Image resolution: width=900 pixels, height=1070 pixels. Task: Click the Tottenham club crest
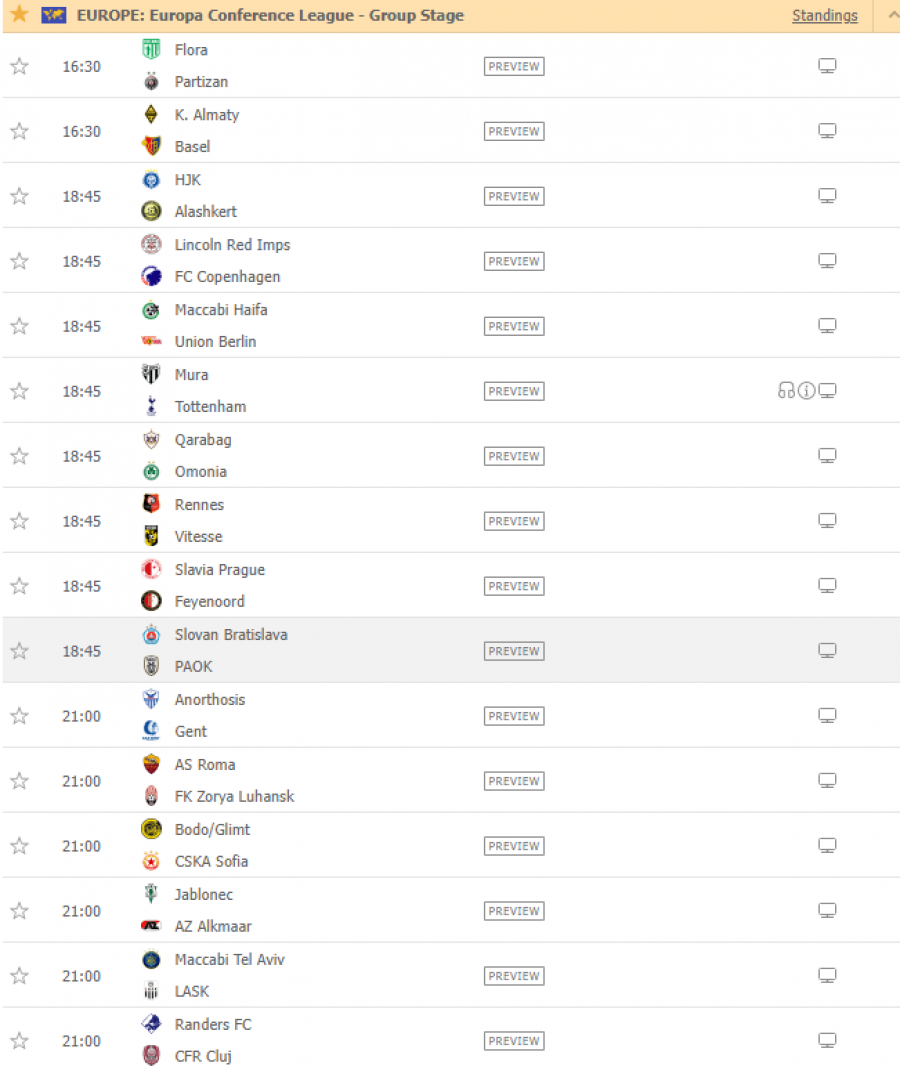tap(151, 406)
